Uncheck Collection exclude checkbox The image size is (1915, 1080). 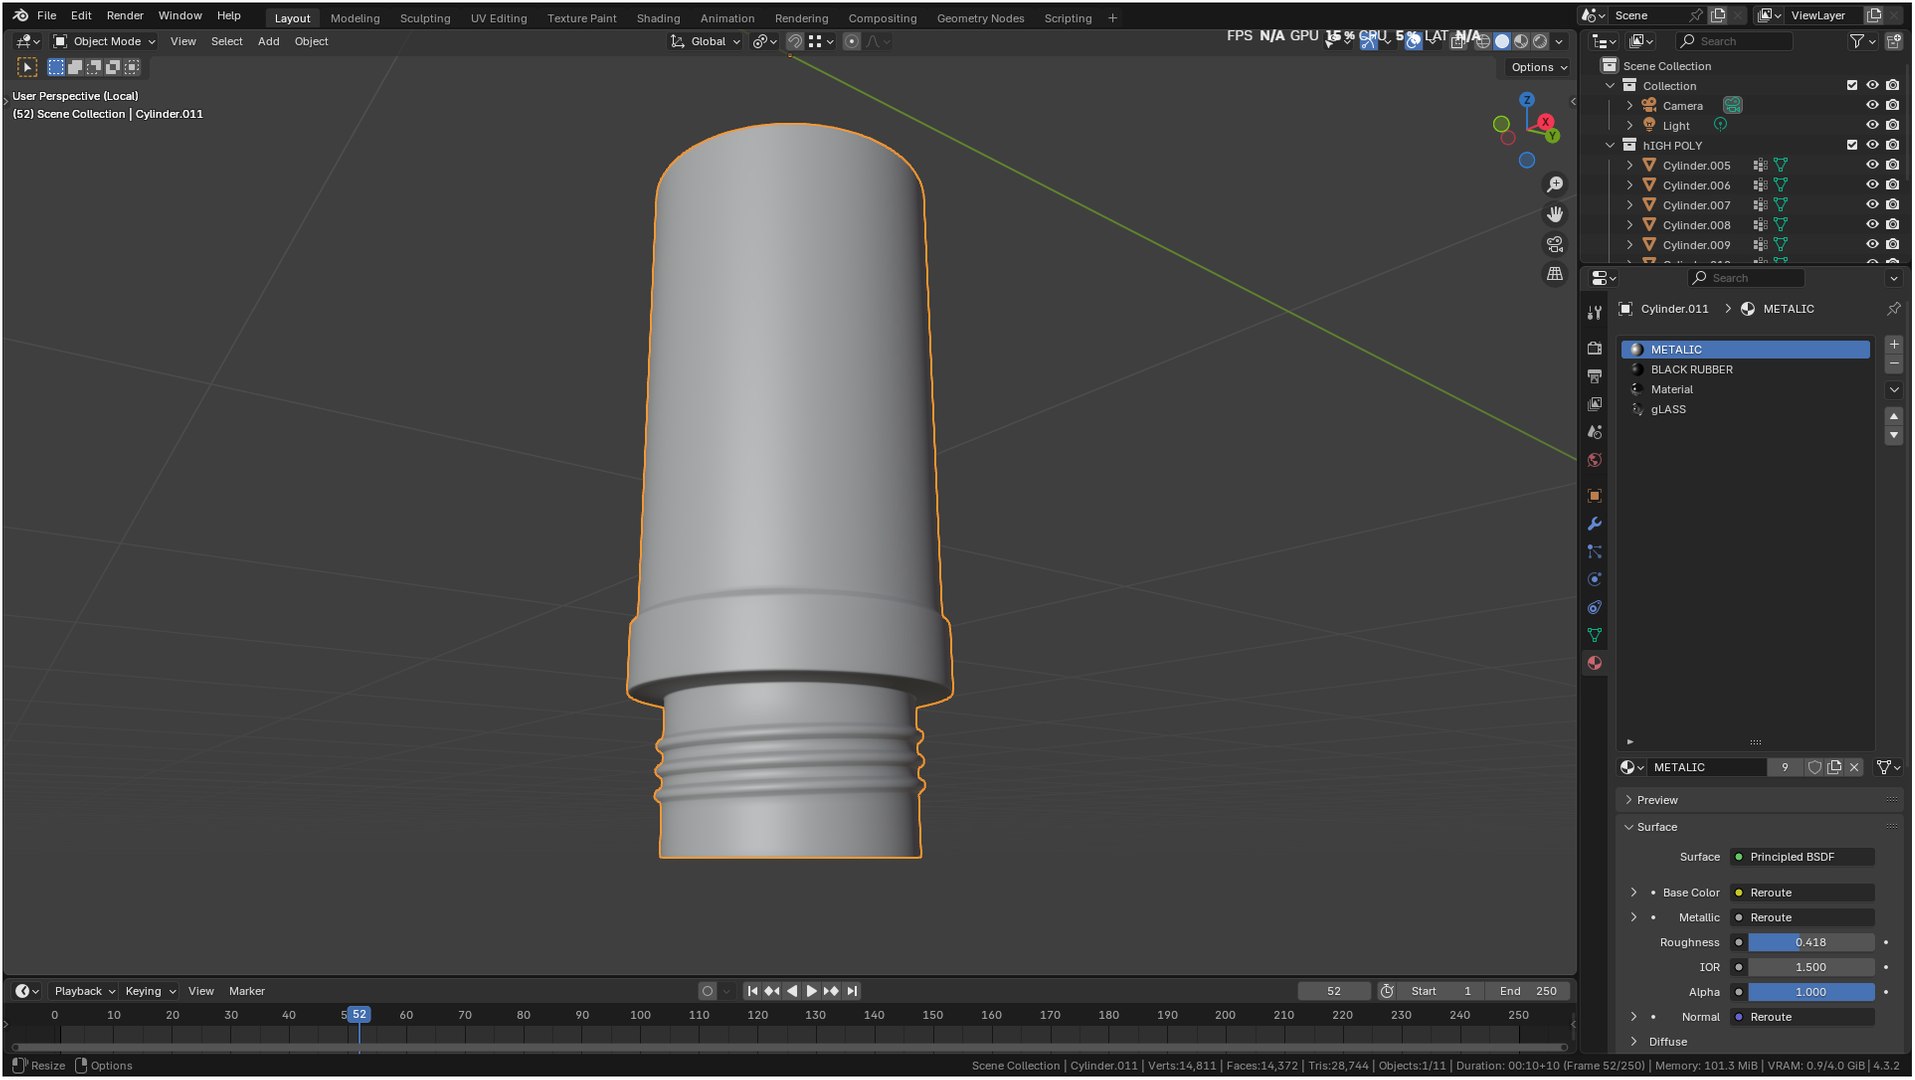1852,86
